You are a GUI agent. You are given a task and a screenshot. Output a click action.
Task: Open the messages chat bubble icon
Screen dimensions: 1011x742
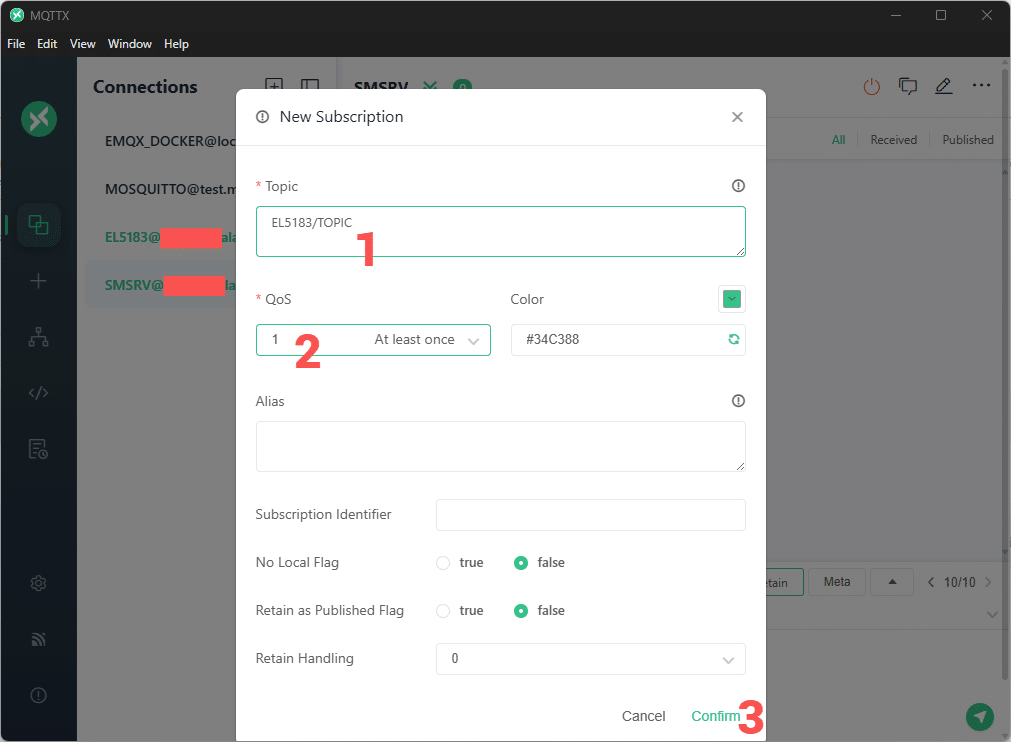[907, 86]
